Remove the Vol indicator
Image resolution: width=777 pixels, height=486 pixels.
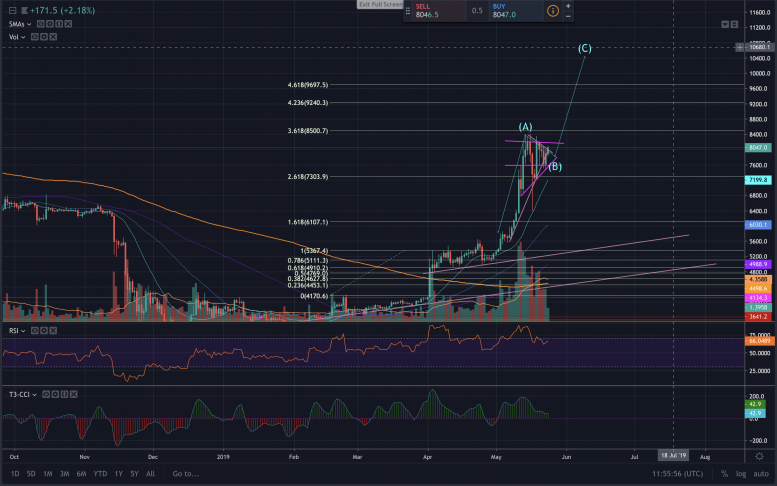pyautogui.click(x=53, y=37)
